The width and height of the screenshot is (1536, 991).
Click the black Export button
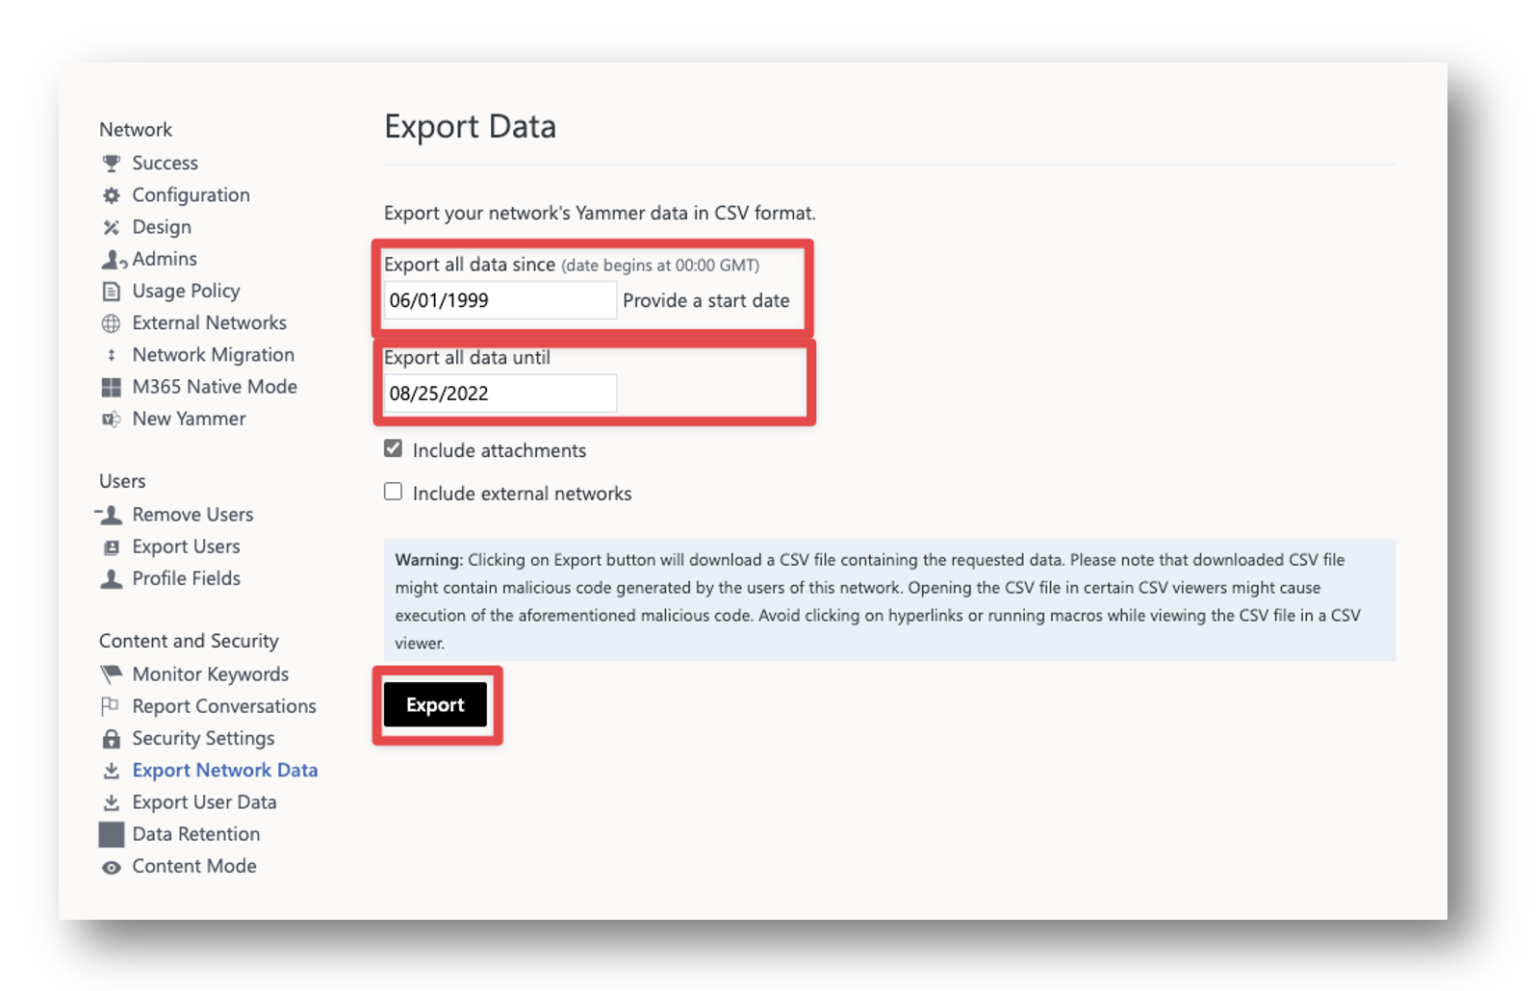pos(435,705)
